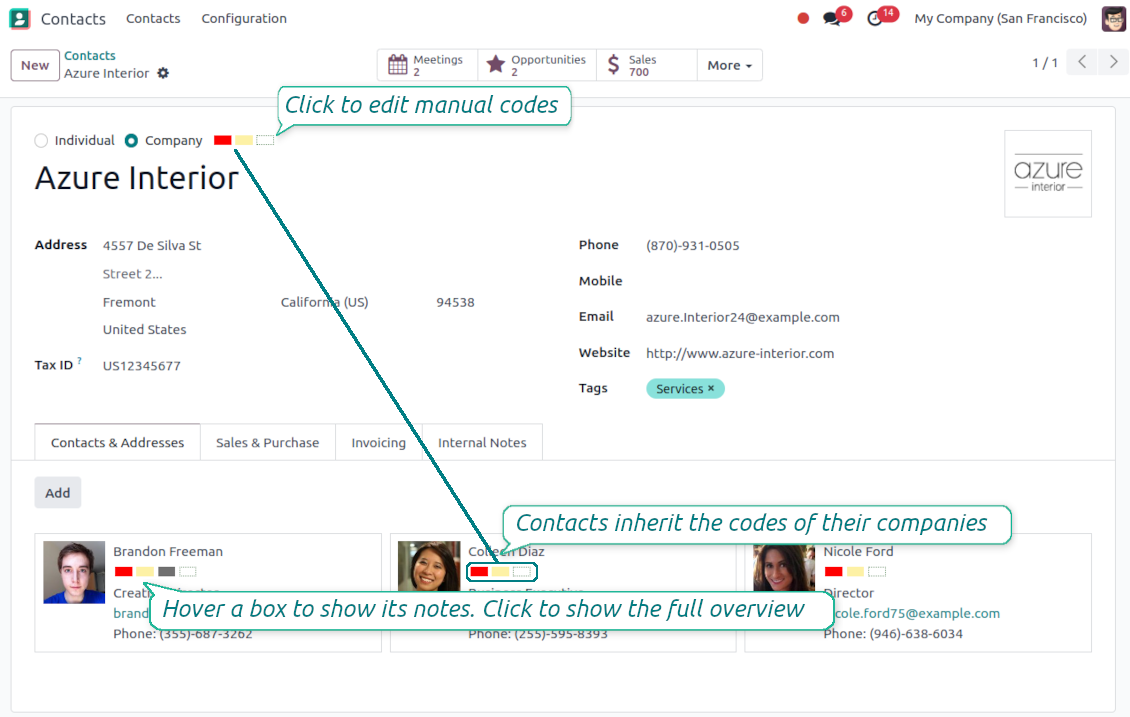Click the Sales dollar icon
Screen dimensions: 1130x717
click(x=613, y=65)
